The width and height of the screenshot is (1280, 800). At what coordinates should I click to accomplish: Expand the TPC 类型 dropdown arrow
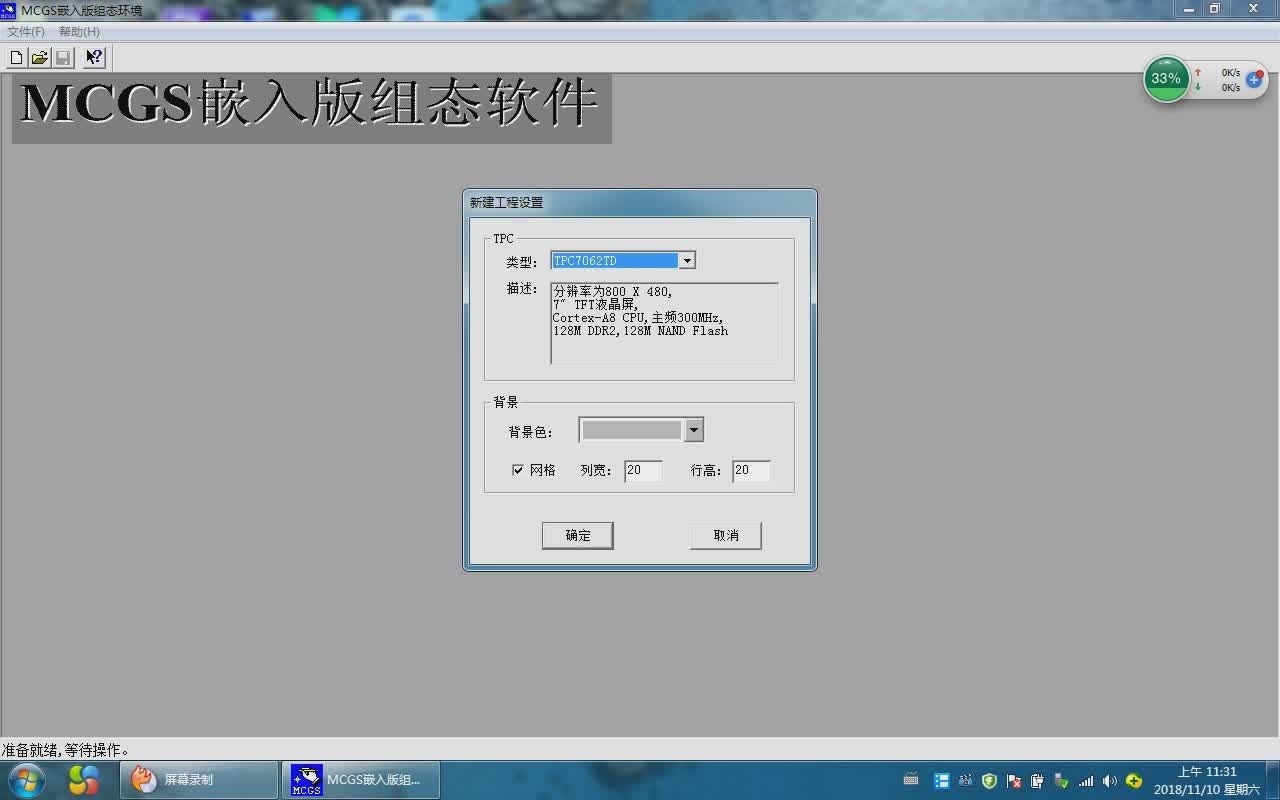click(x=687, y=261)
